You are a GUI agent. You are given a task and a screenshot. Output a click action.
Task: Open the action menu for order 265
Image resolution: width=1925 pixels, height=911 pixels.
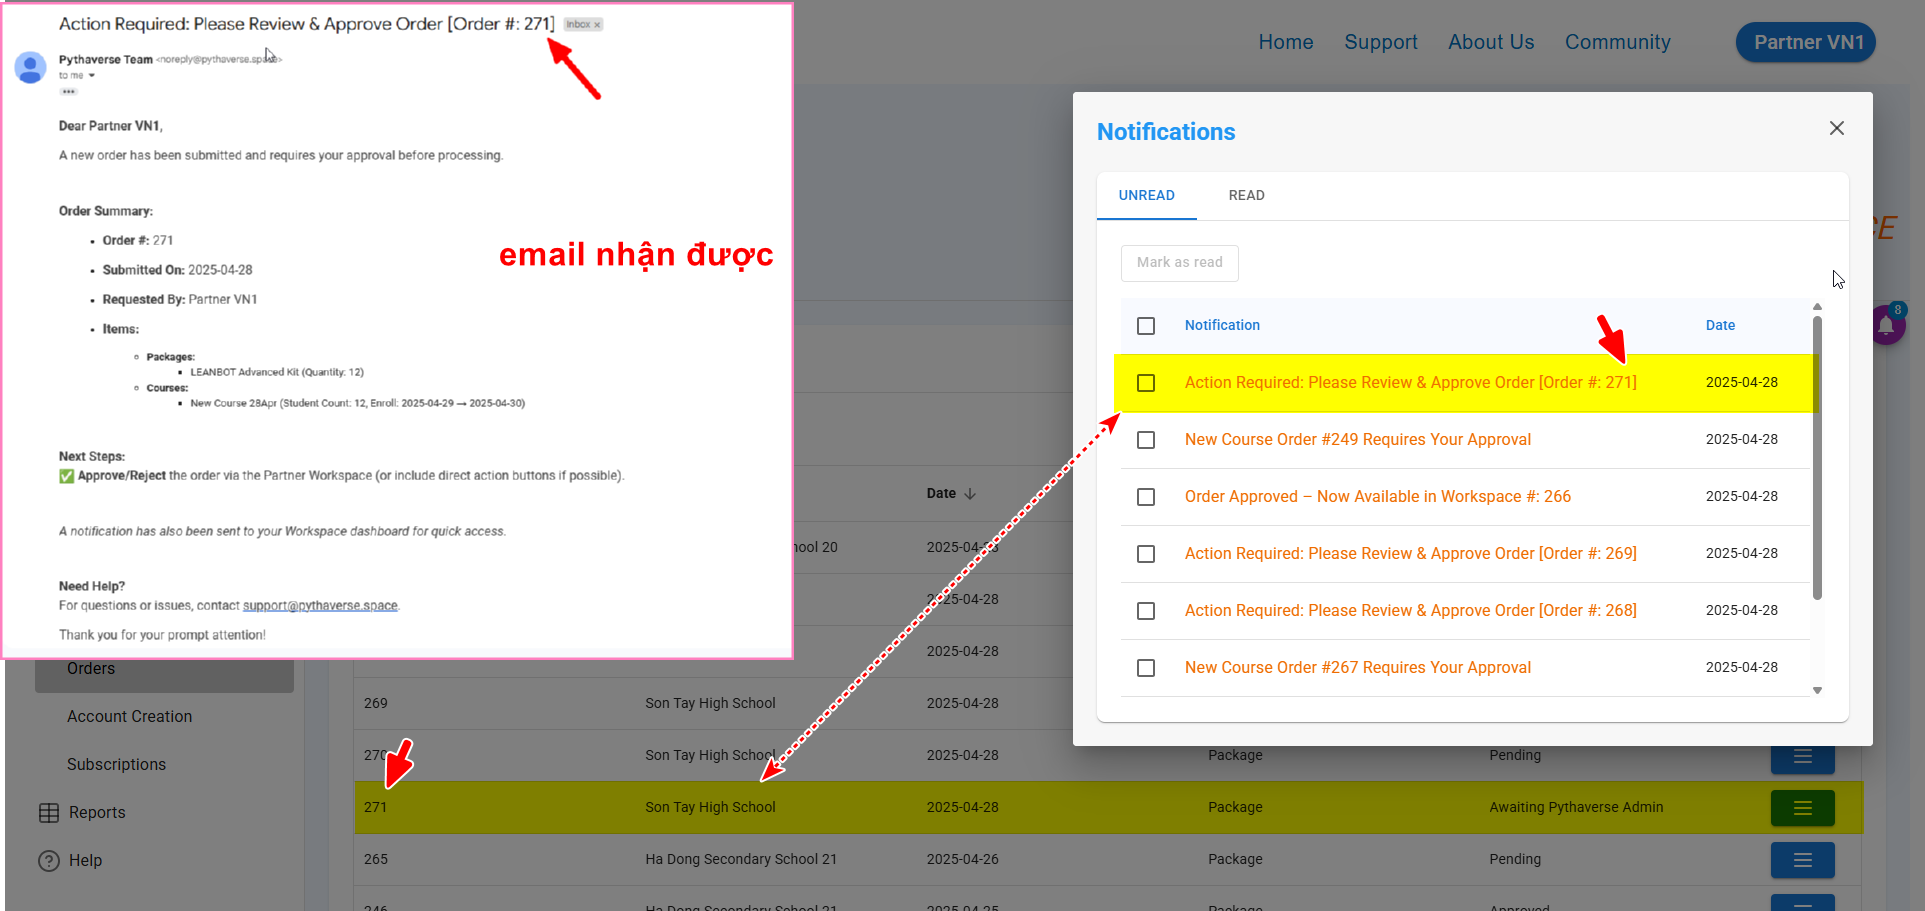(1802, 860)
